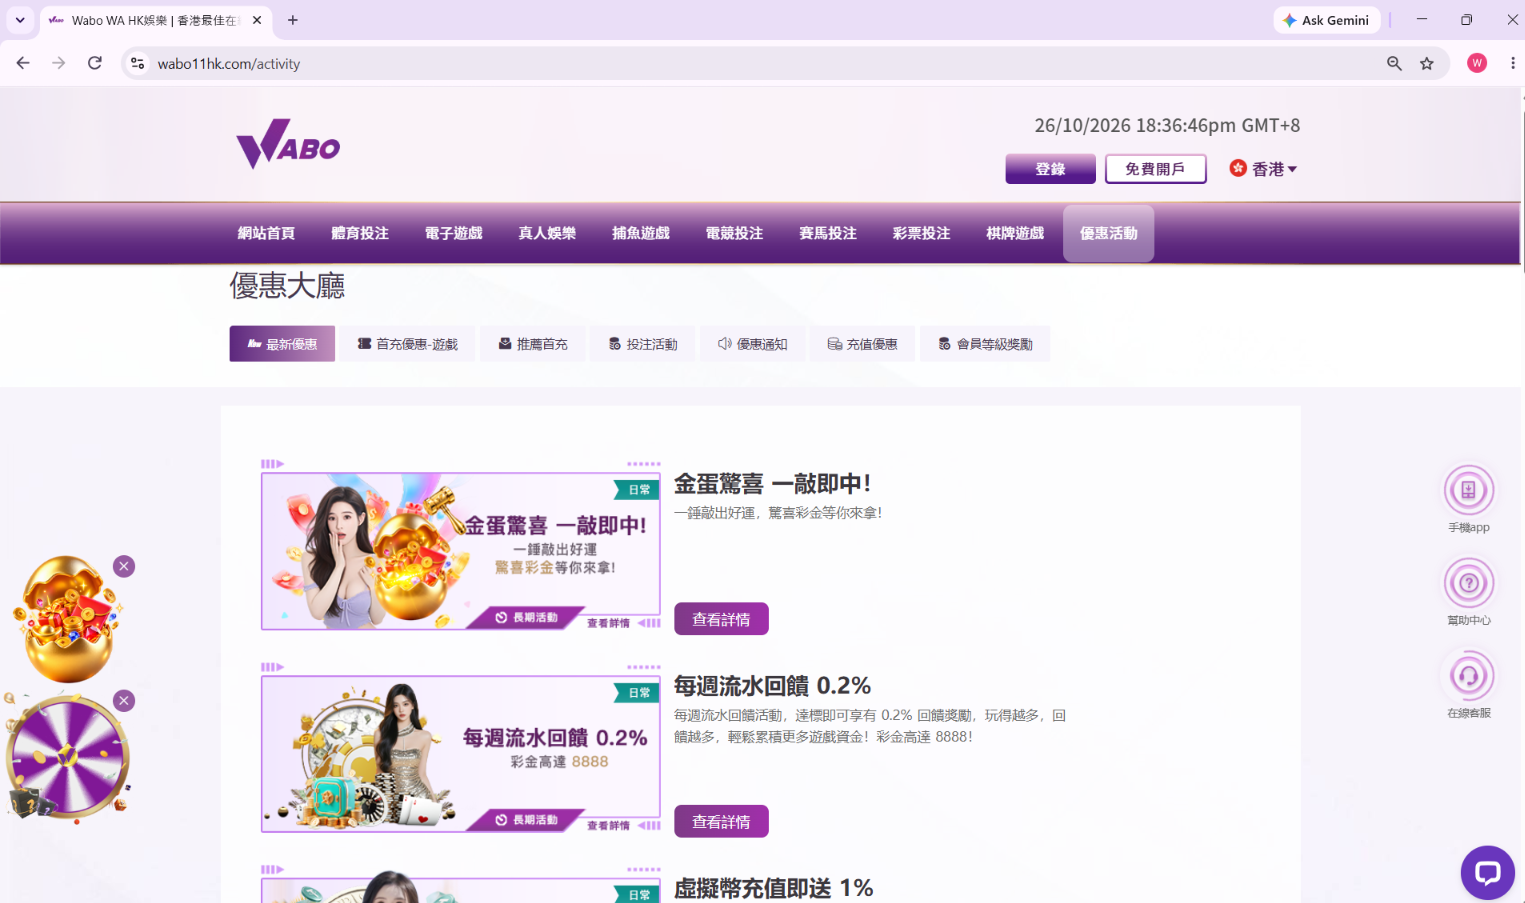
Task: Open the Chrome profile avatar
Action: pos(1477,63)
